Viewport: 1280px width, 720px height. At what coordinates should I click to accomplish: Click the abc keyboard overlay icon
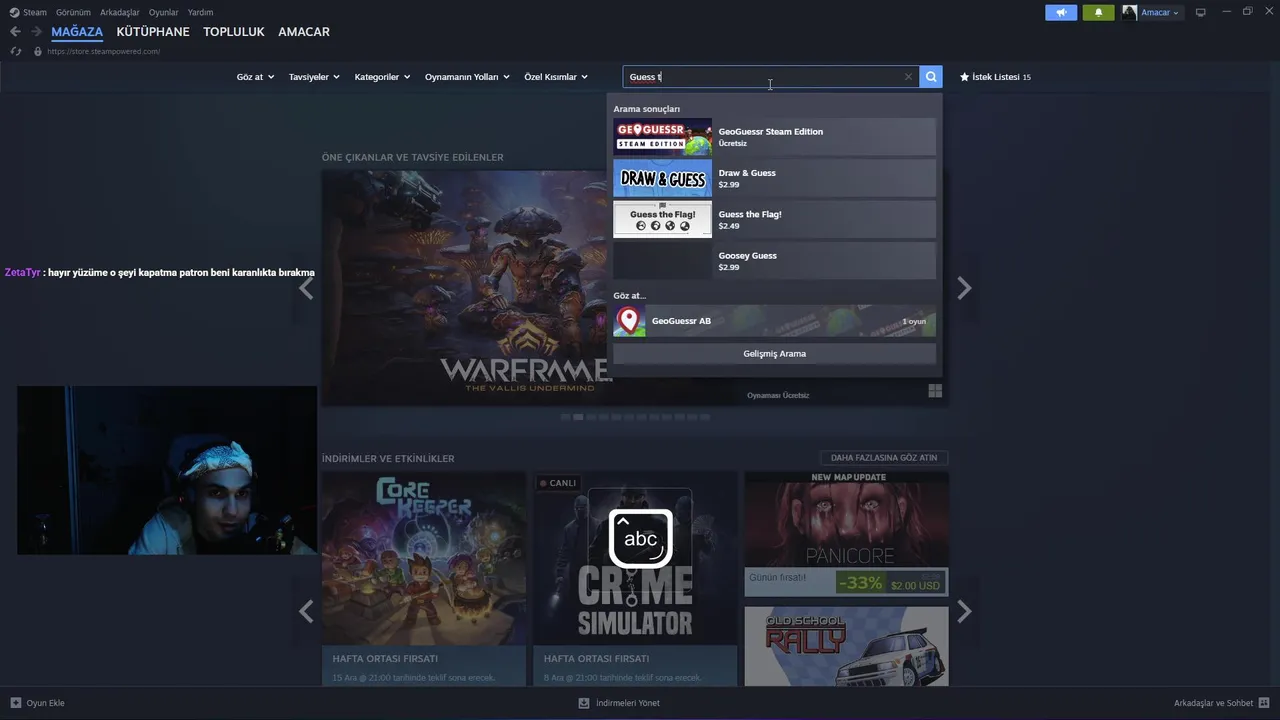pyautogui.click(x=640, y=538)
